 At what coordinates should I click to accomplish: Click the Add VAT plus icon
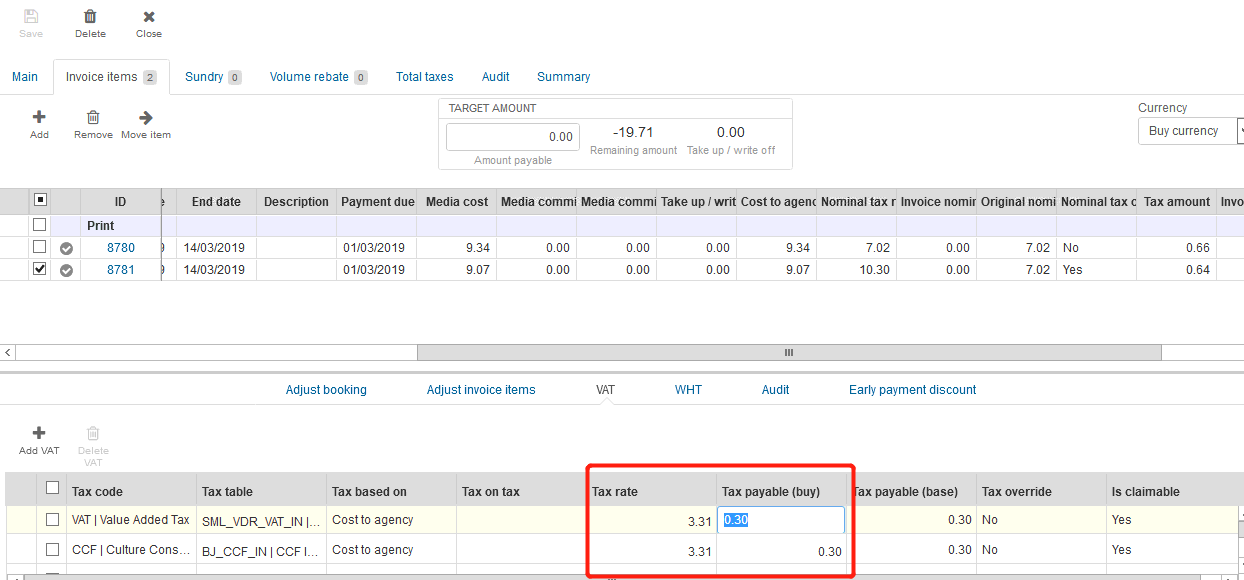[x=39, y=433]
